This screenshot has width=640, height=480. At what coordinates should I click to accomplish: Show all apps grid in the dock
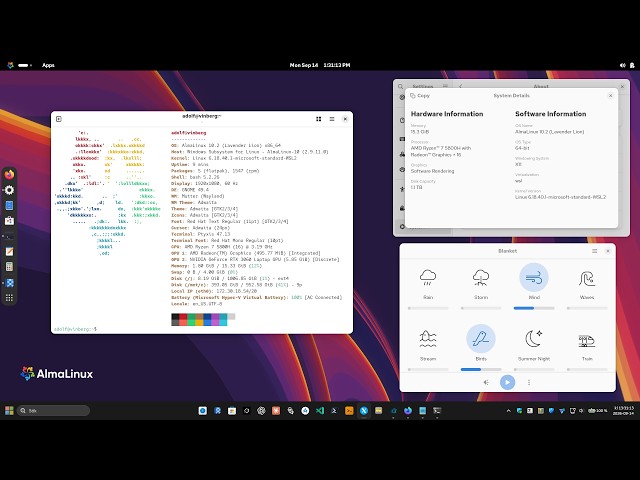point(9,298)
